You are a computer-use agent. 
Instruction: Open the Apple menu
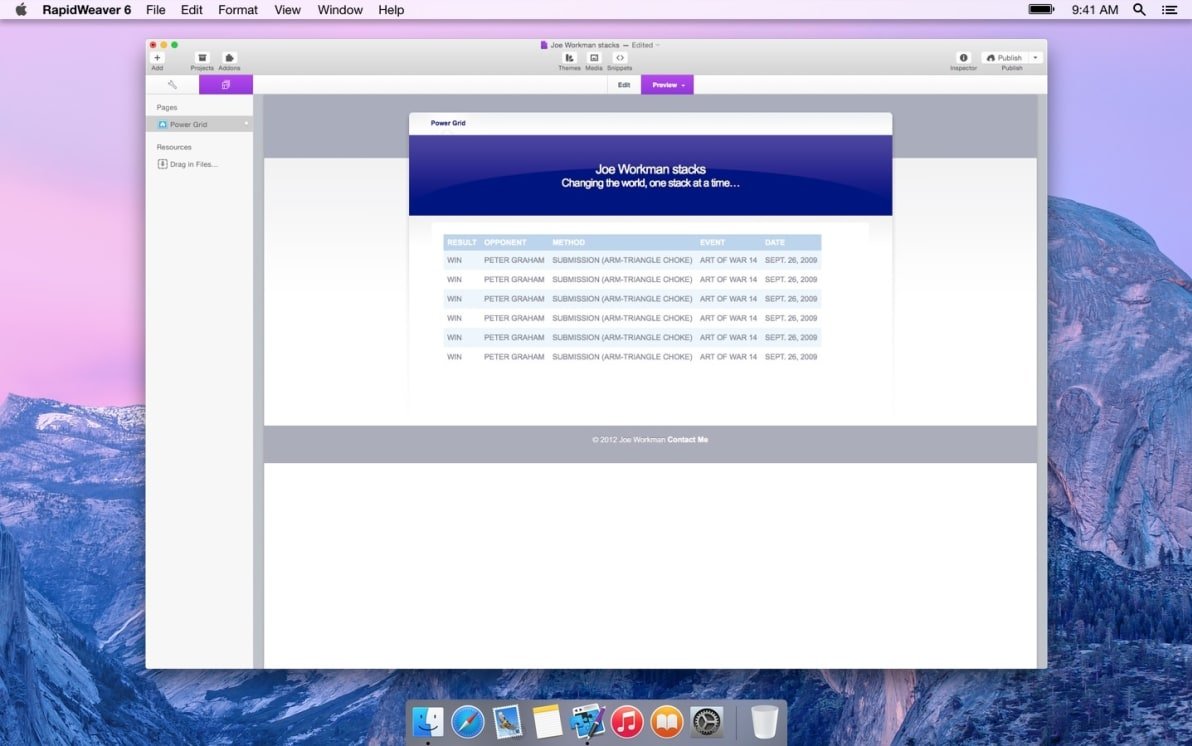pos(21,9)
